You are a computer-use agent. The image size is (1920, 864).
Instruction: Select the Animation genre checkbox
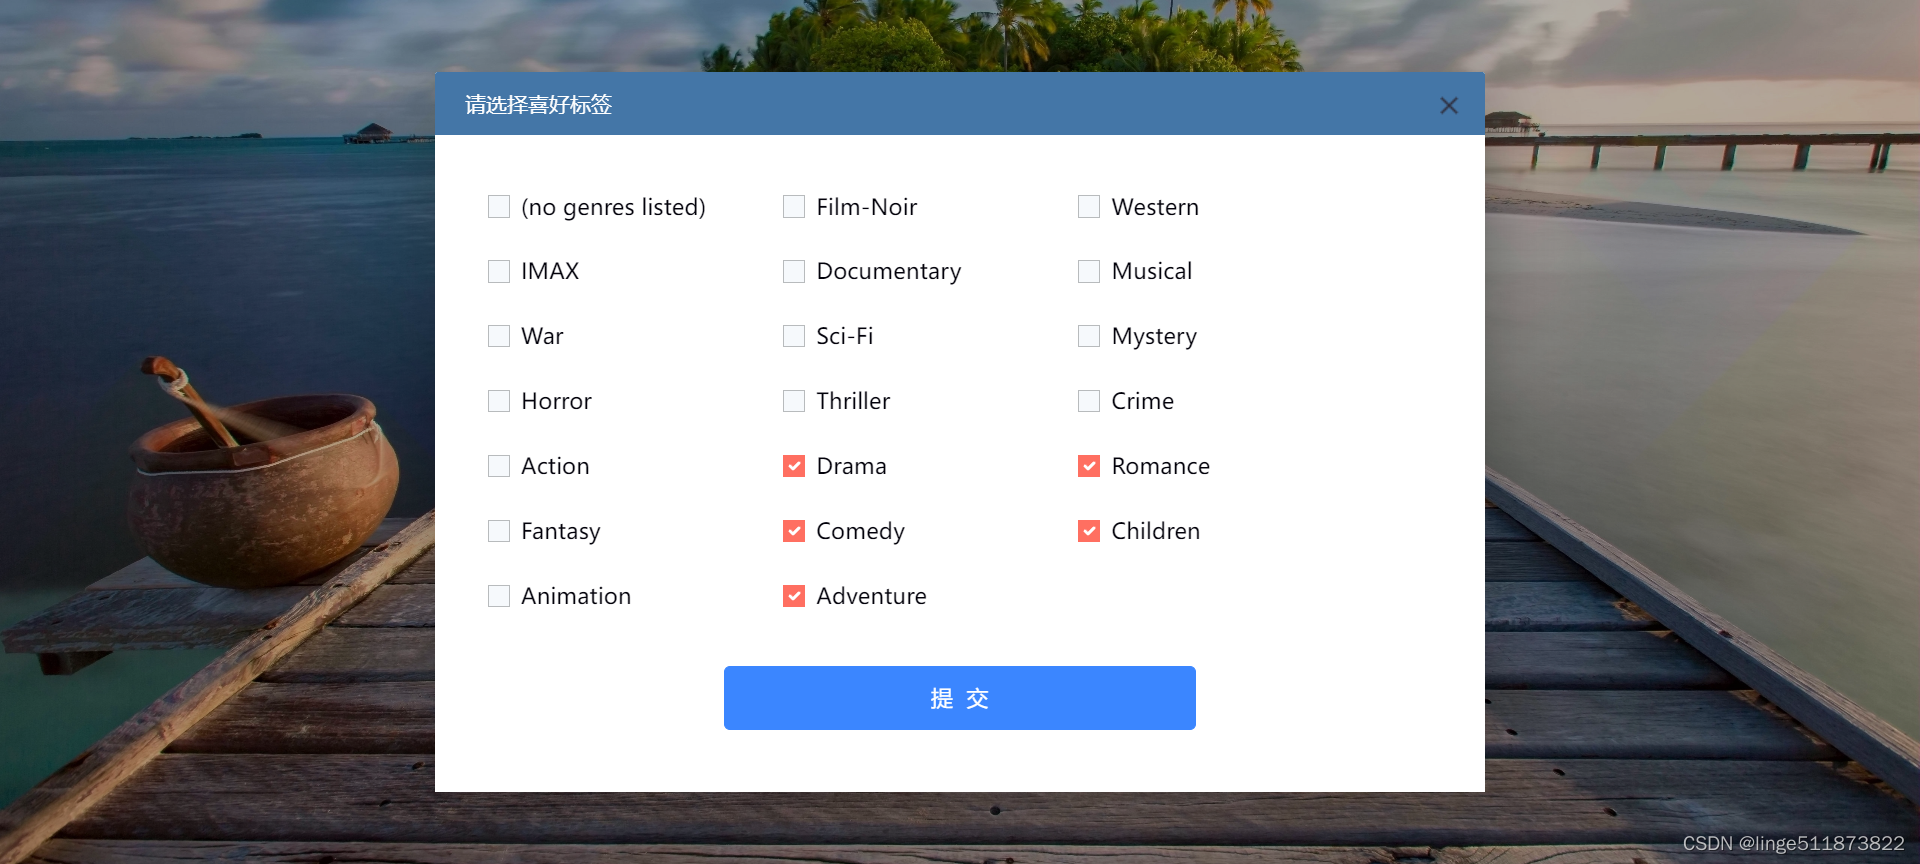(499, 596)
